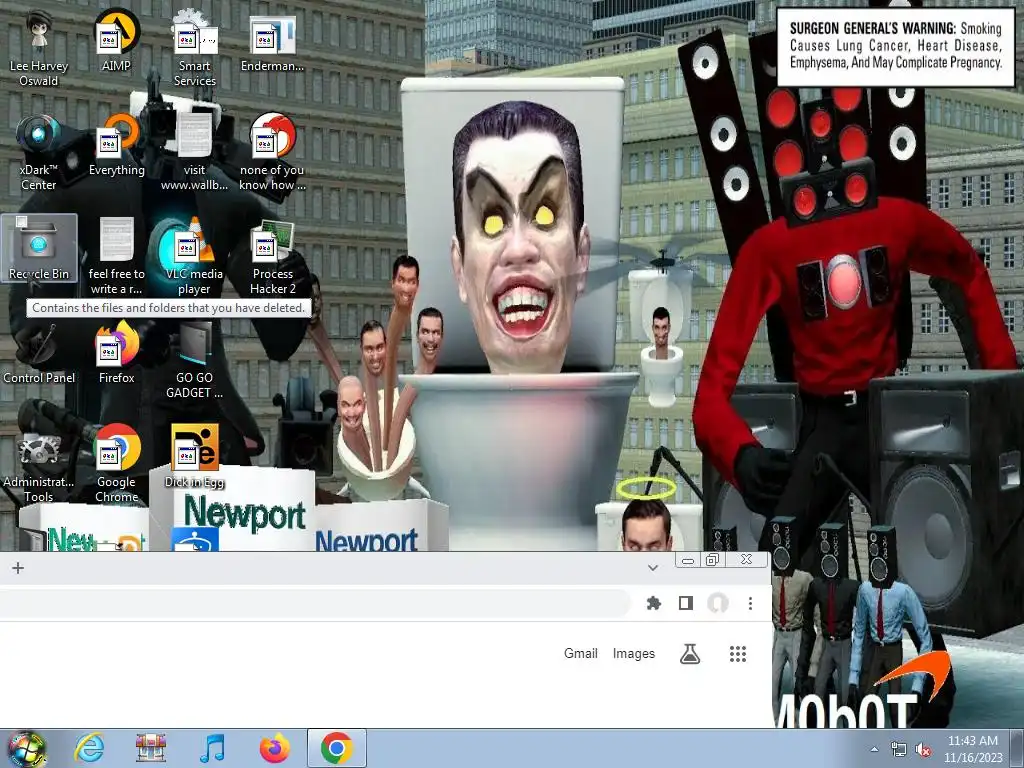Select the Enderman desktop shortcut
1024x768 pixels.
point(272,42)
